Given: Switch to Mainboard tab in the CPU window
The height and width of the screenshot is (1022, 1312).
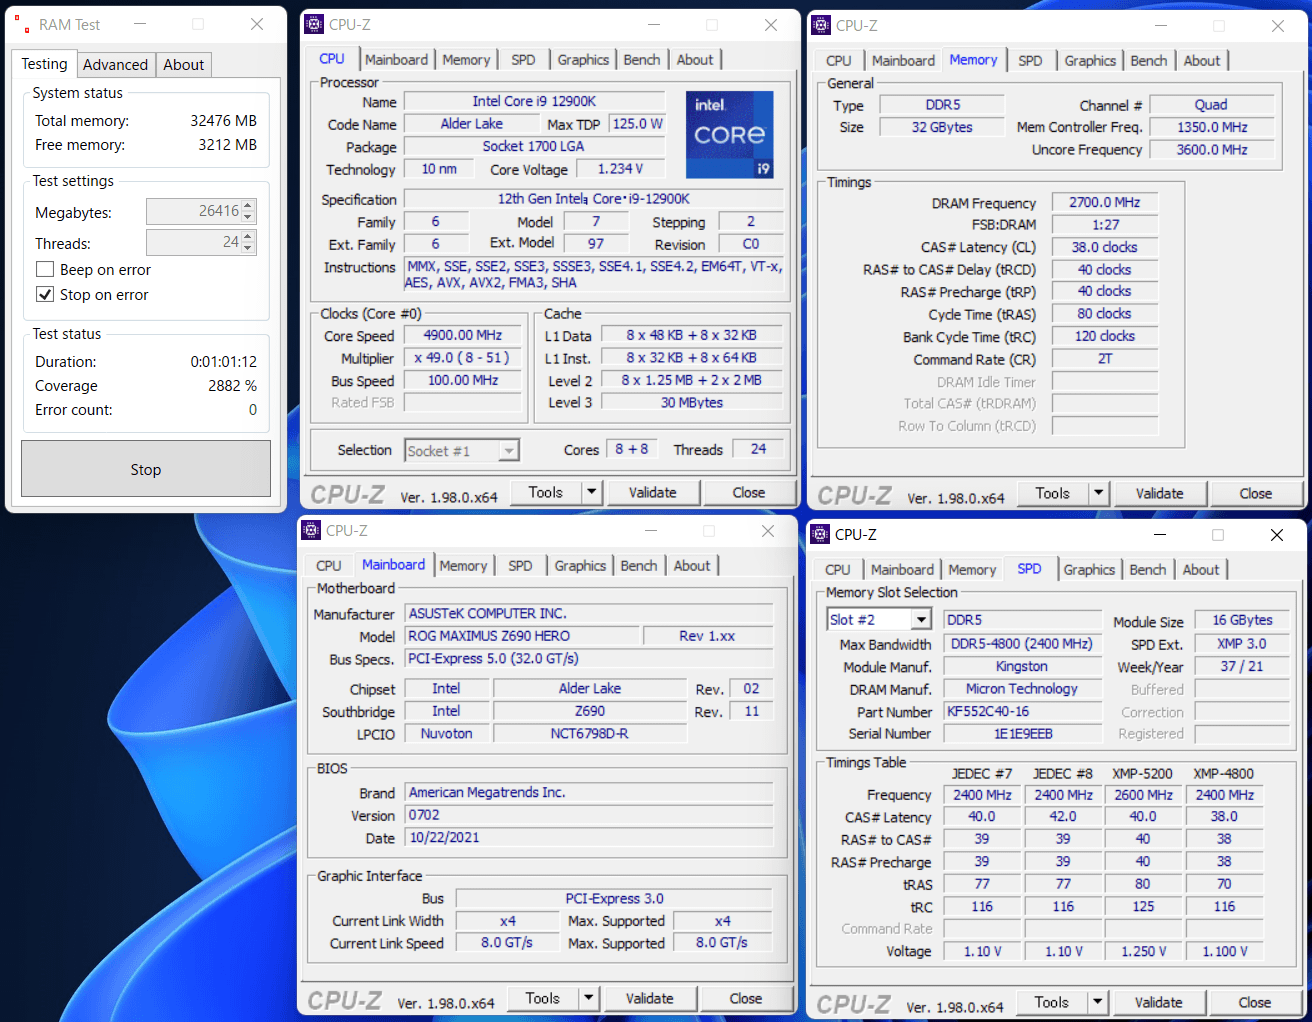Looking at the screenshot, I should tap(396, 60).
